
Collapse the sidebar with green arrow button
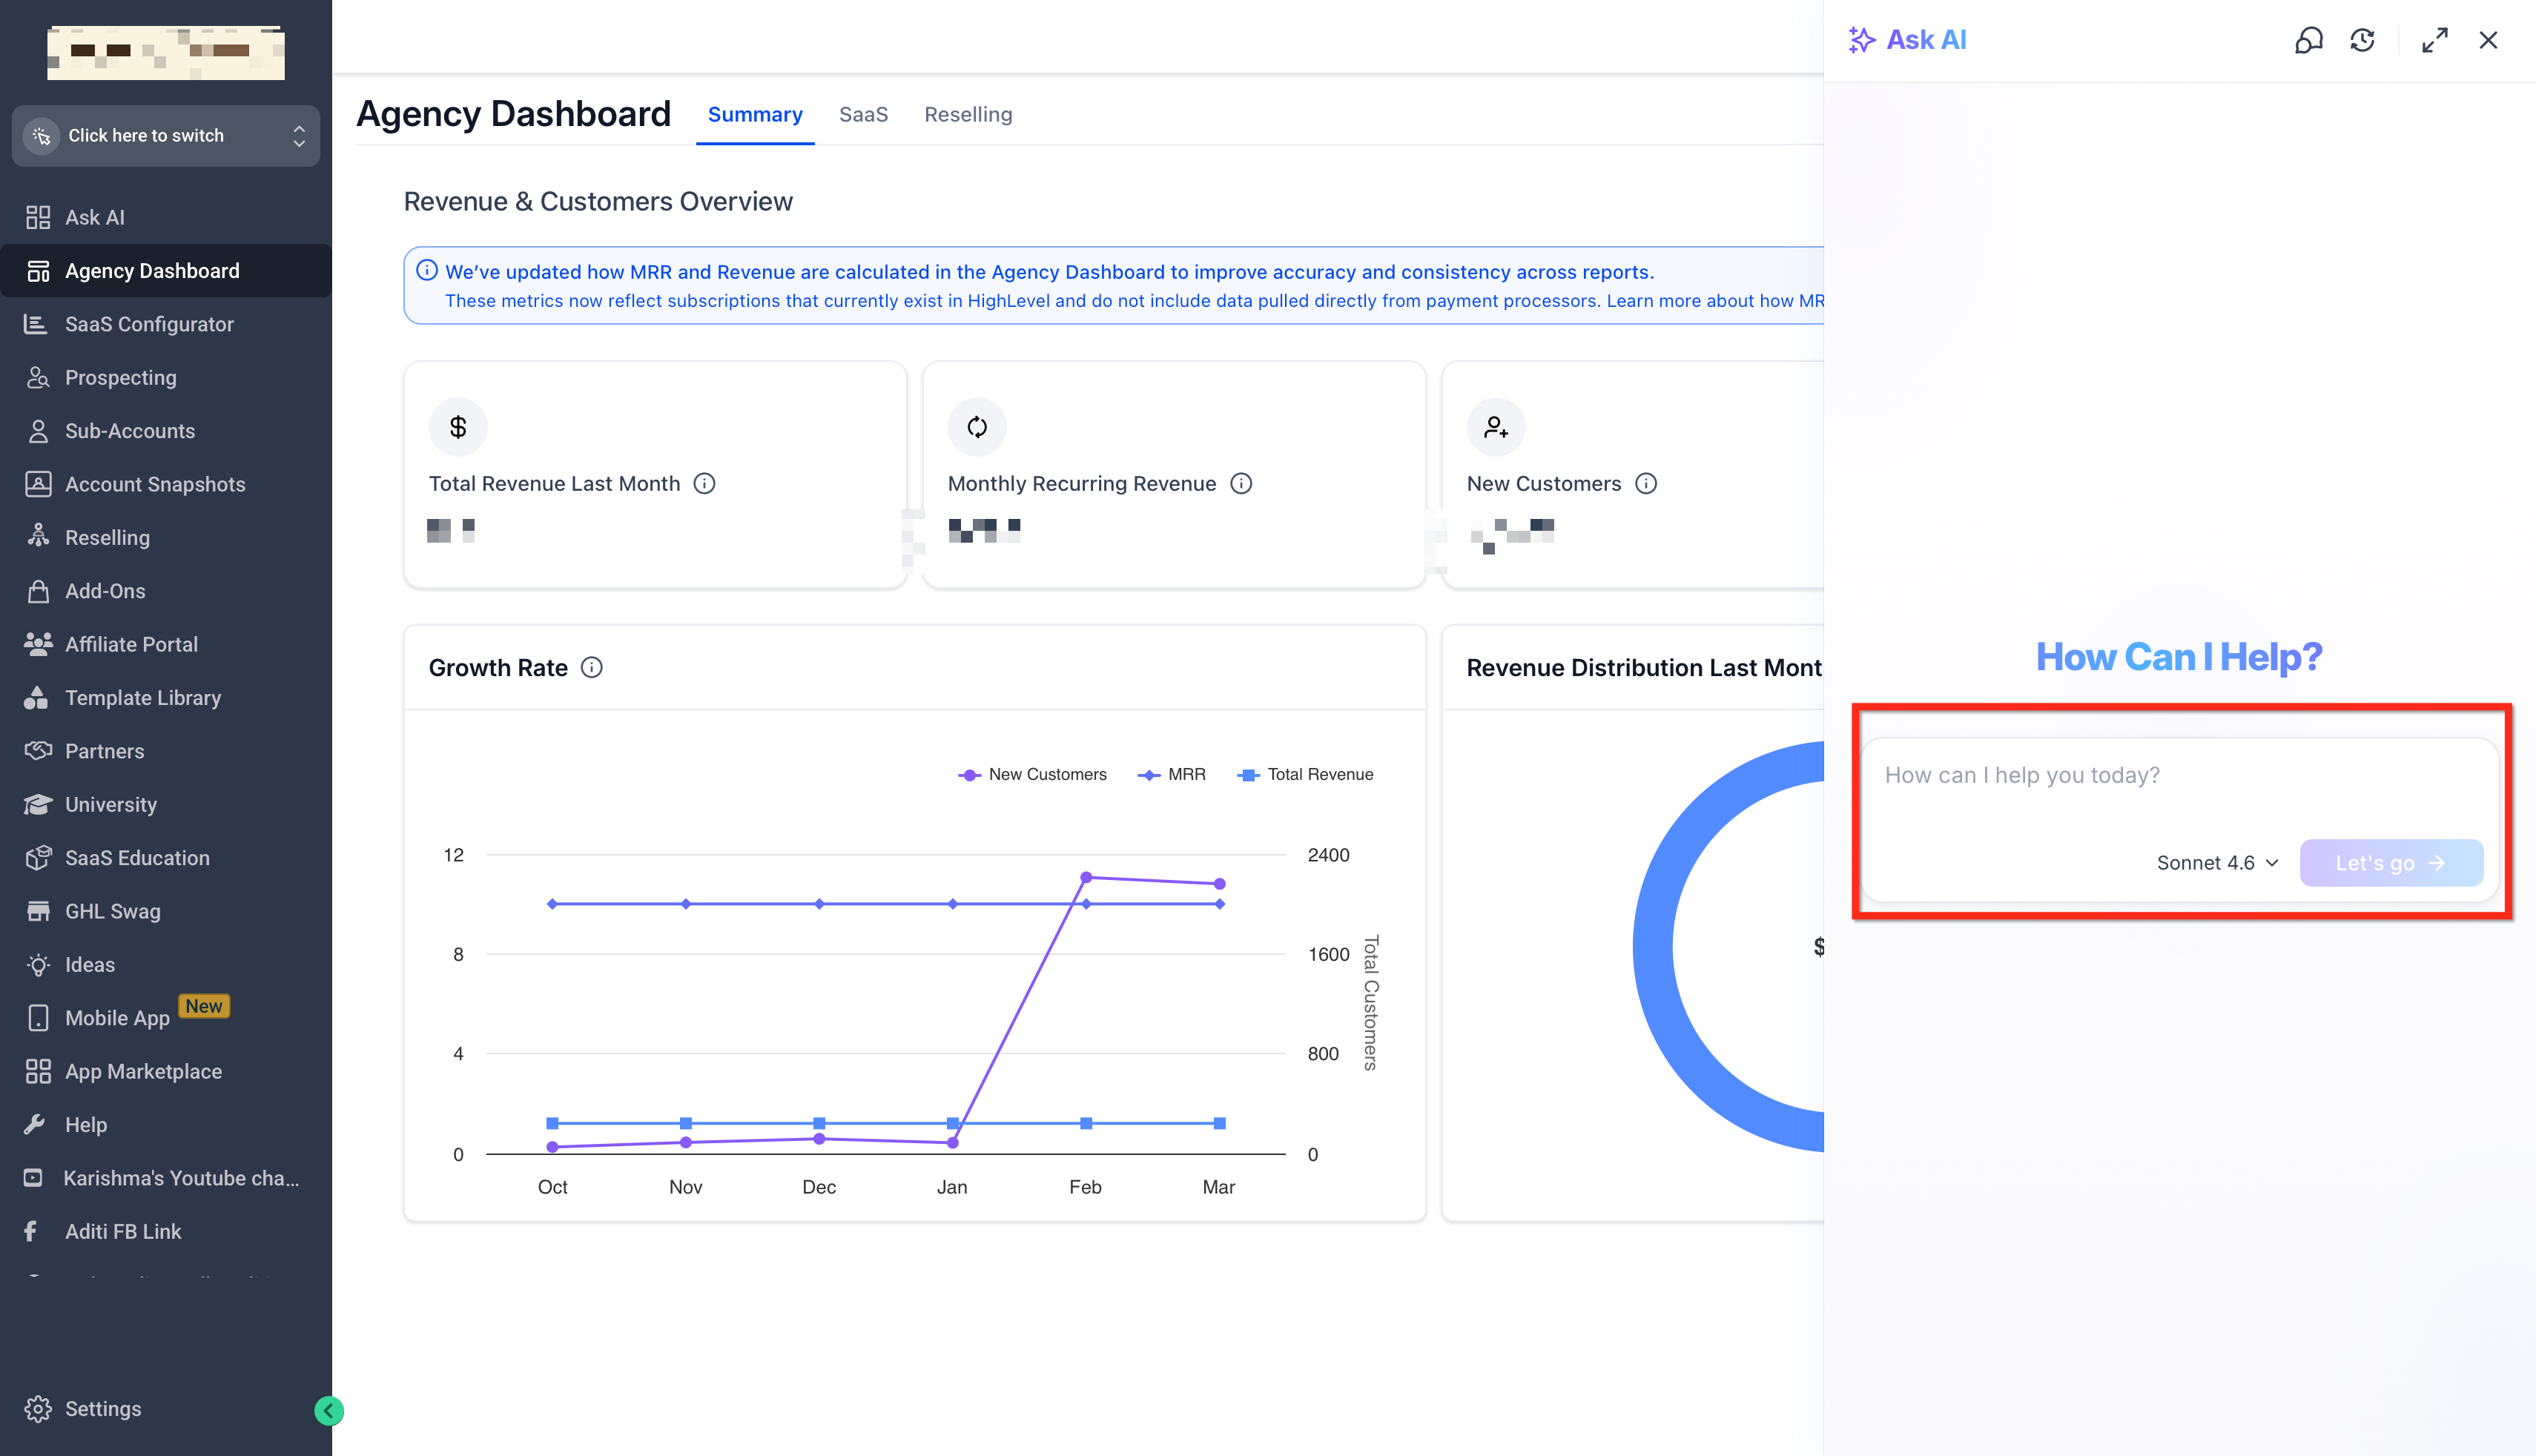[x=329, y=1410]
